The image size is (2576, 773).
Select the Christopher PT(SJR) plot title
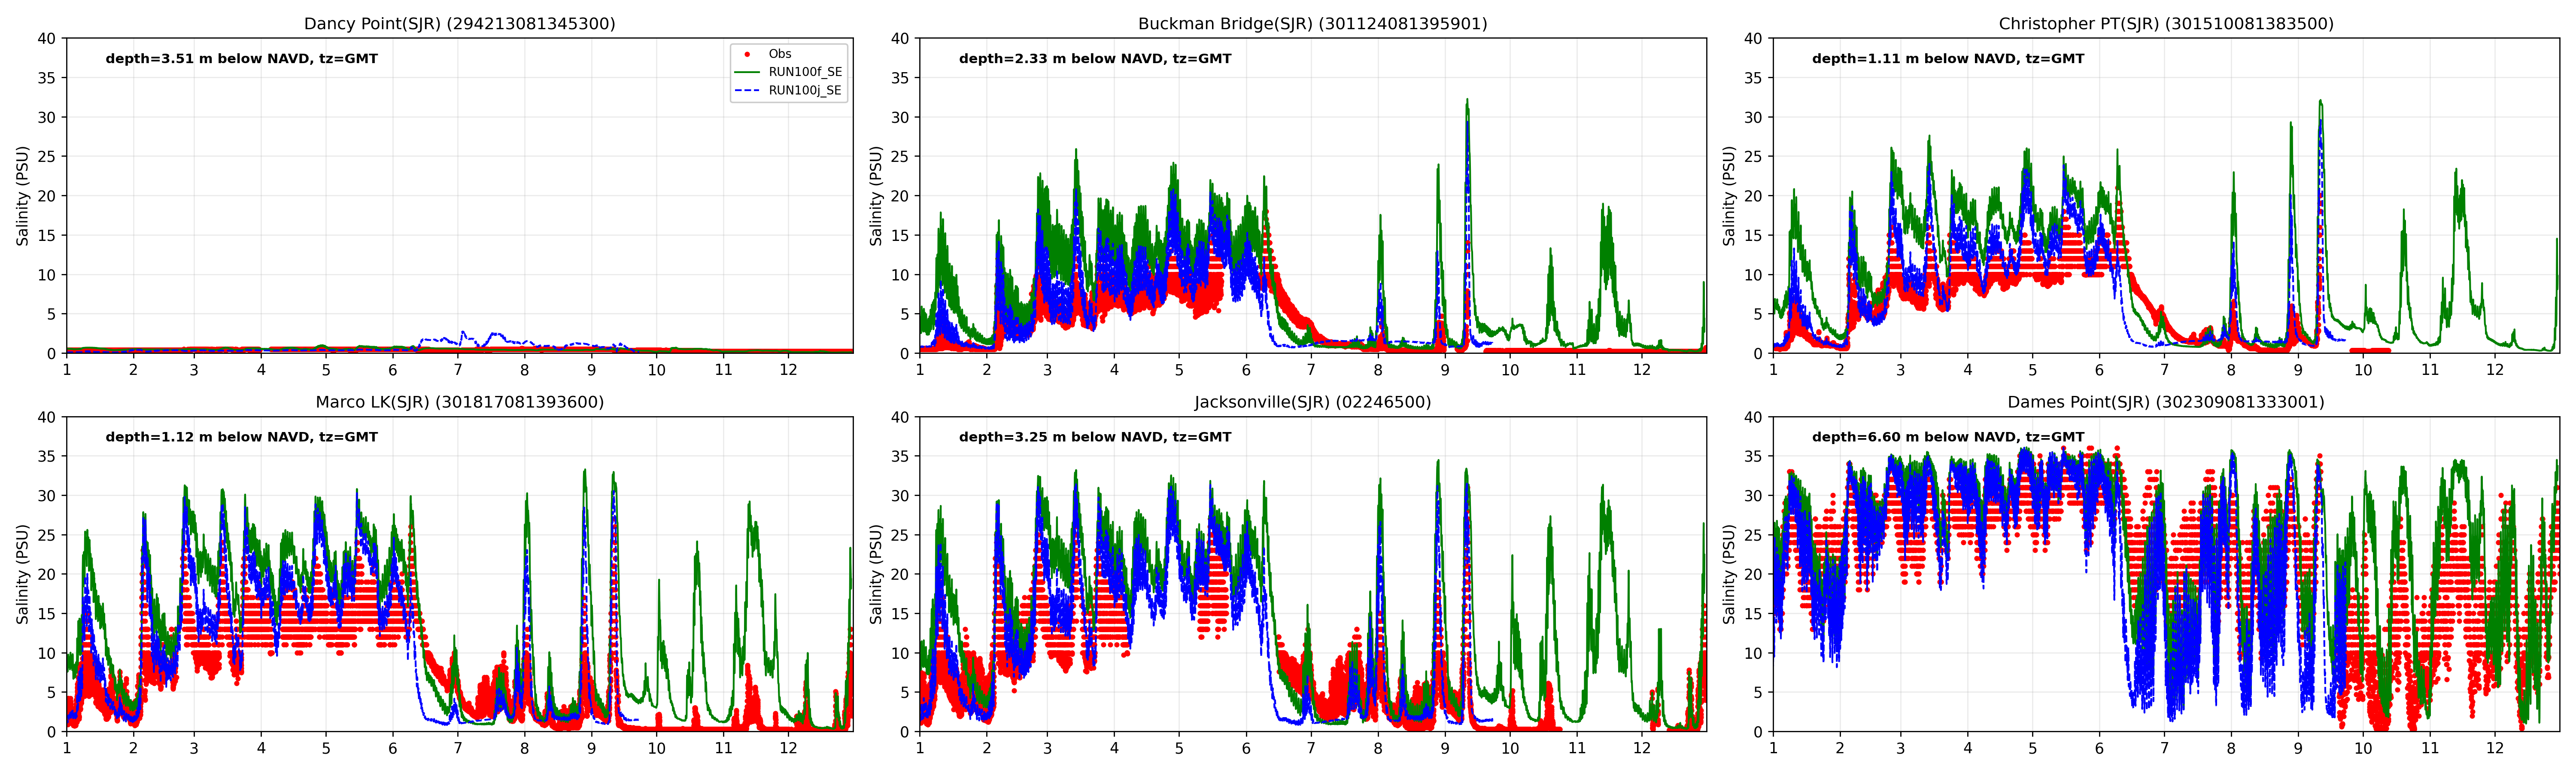tap(2166, 23)
